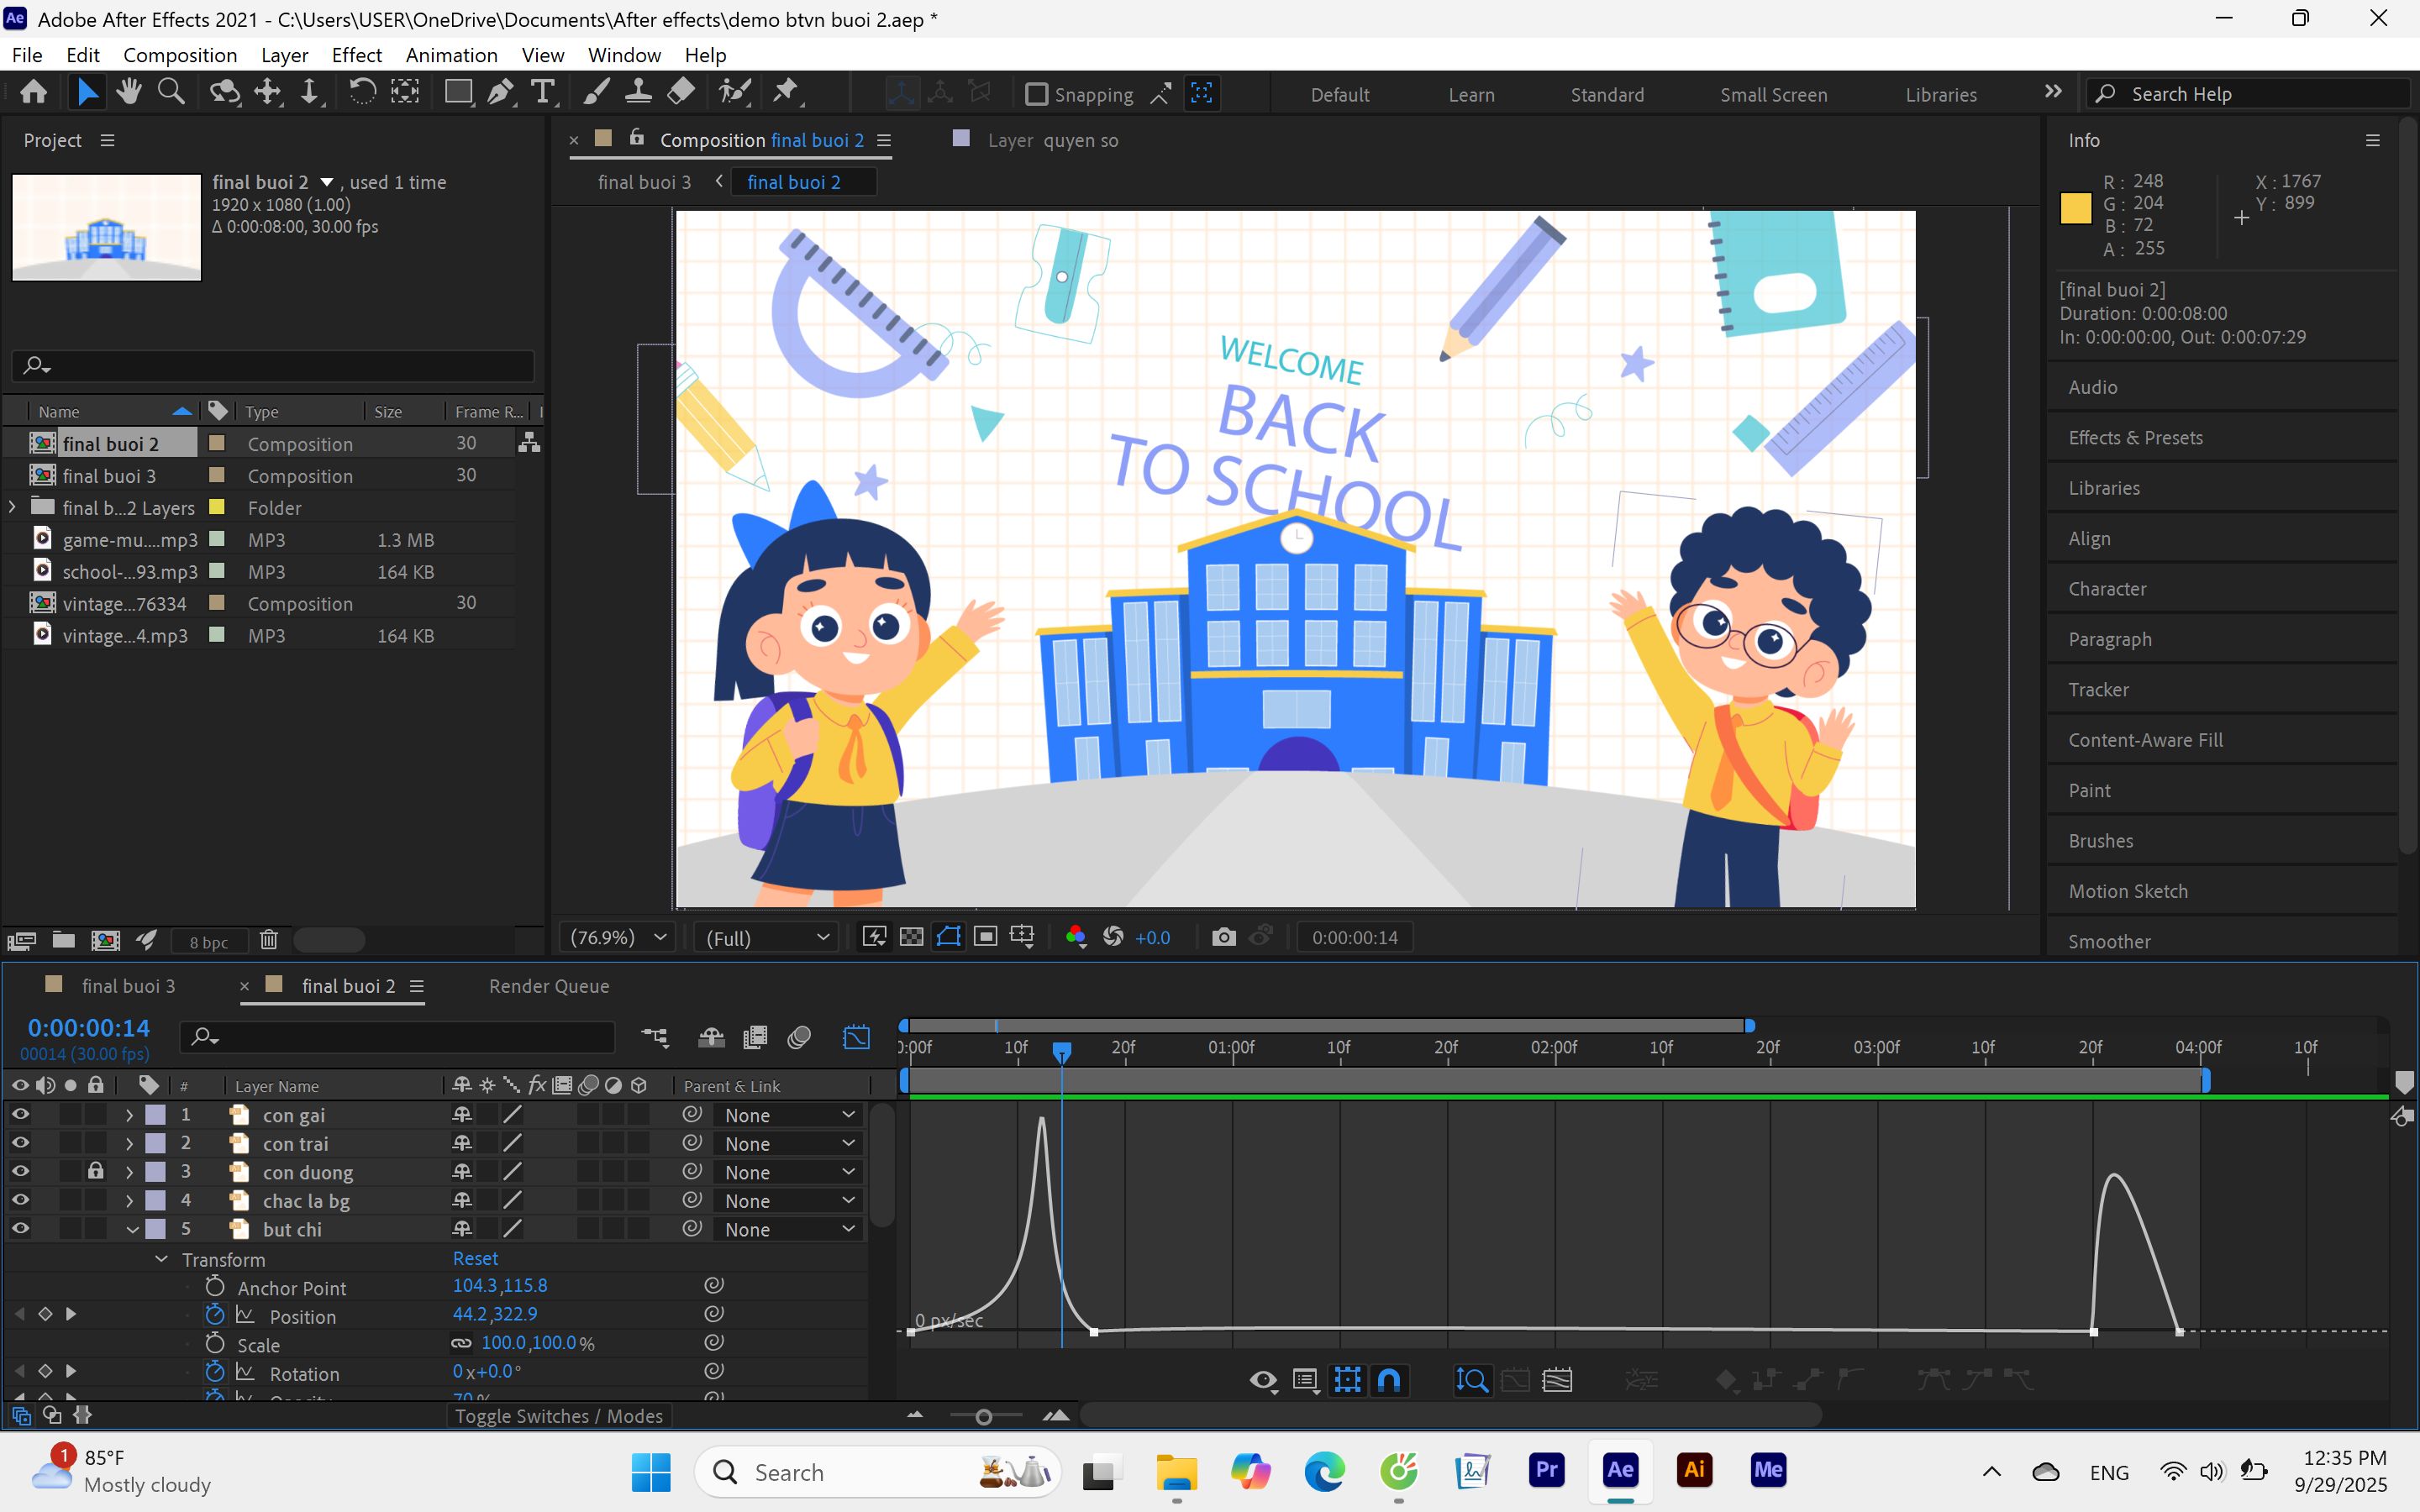Open the Effects & Presets panel

coord(2135,437)
